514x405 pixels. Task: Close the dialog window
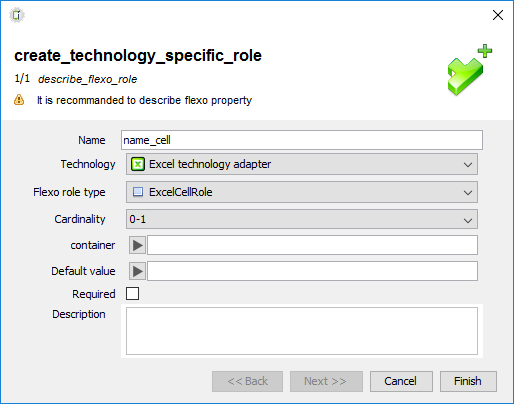[498, 15]
